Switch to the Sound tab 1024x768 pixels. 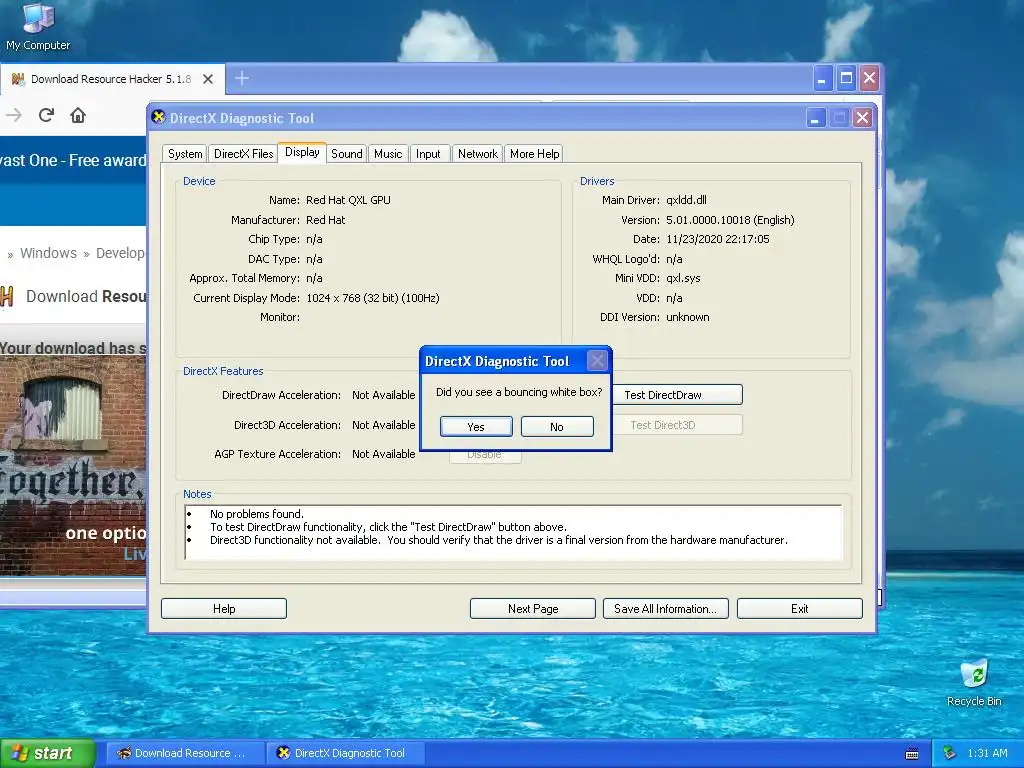pyautogui.click(x=347, y=153)
